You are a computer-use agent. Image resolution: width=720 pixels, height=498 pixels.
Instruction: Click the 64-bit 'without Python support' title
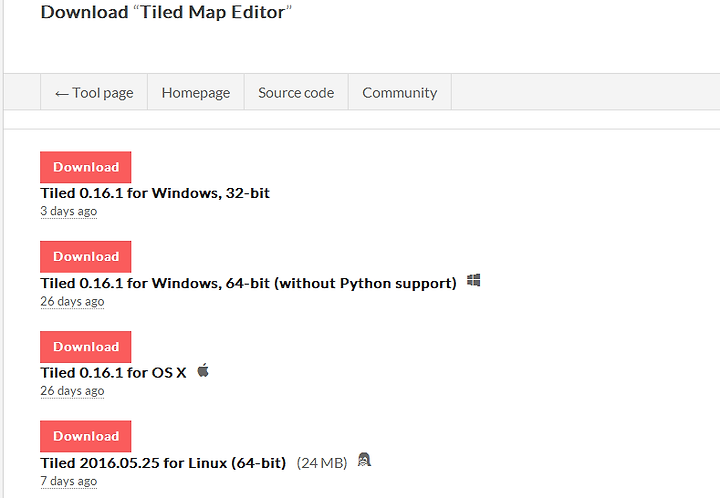pyautogui.click(x=248, y=283)
